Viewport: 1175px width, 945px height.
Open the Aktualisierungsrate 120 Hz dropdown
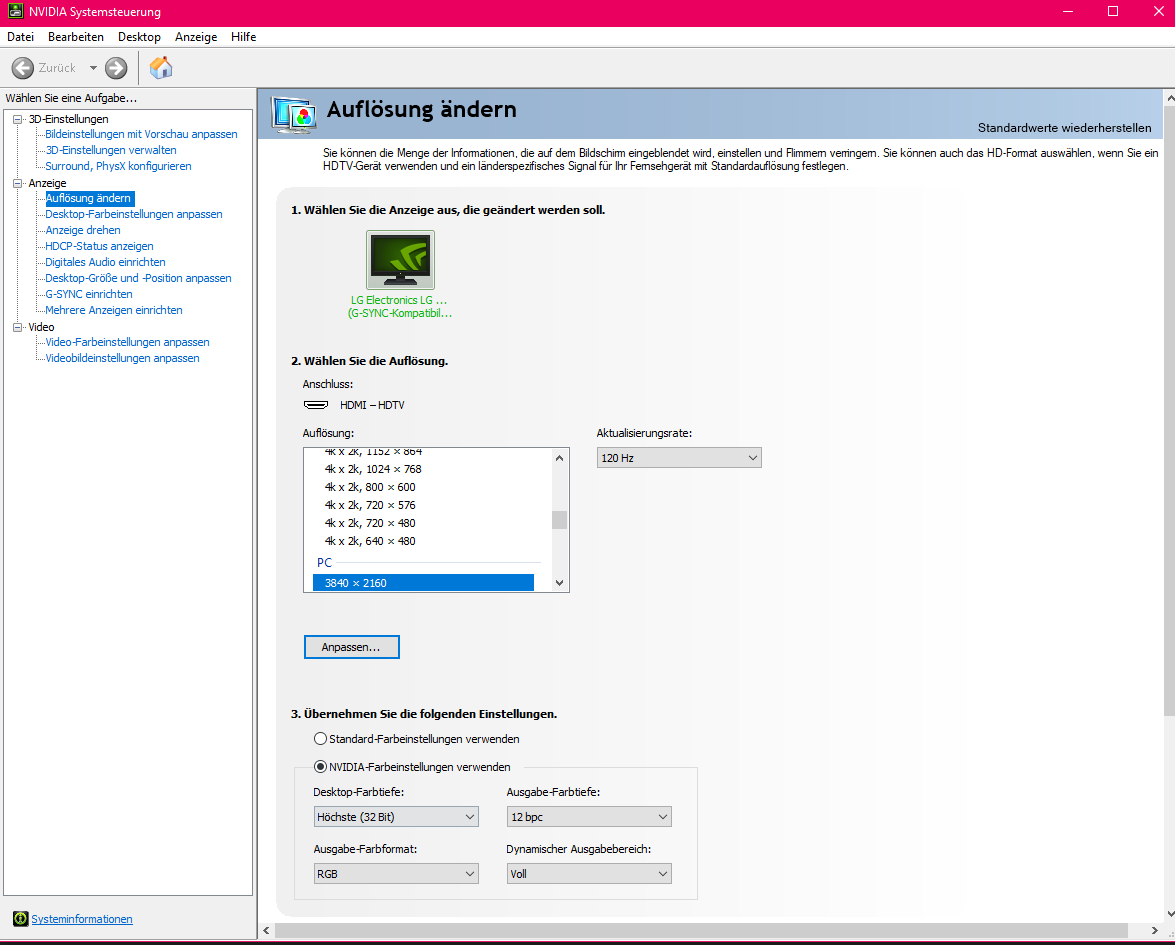pyautogui.click(x=679, y=458)
